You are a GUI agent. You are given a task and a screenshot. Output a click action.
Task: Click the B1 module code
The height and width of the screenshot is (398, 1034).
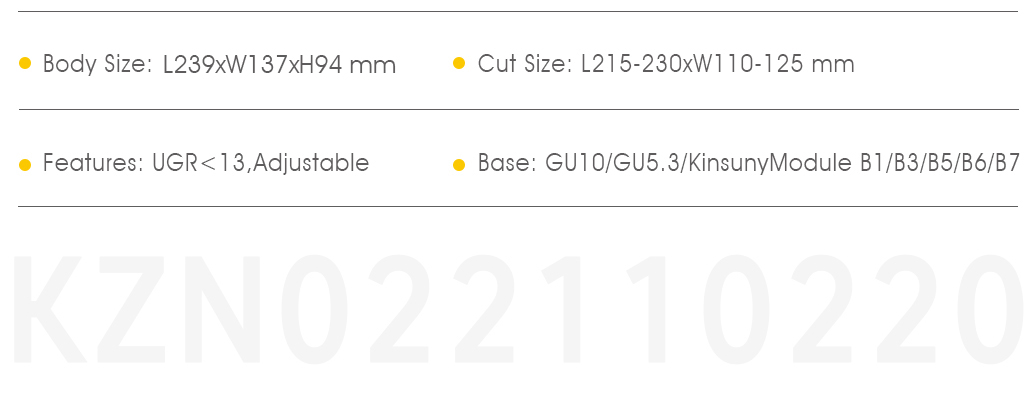[x=872, y=163]
